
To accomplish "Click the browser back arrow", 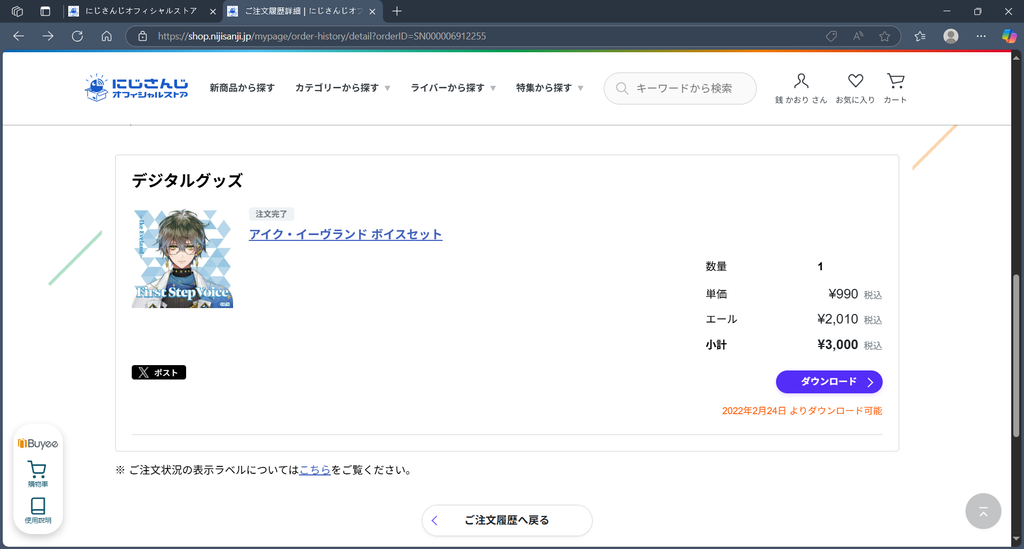I will (18, 36).
